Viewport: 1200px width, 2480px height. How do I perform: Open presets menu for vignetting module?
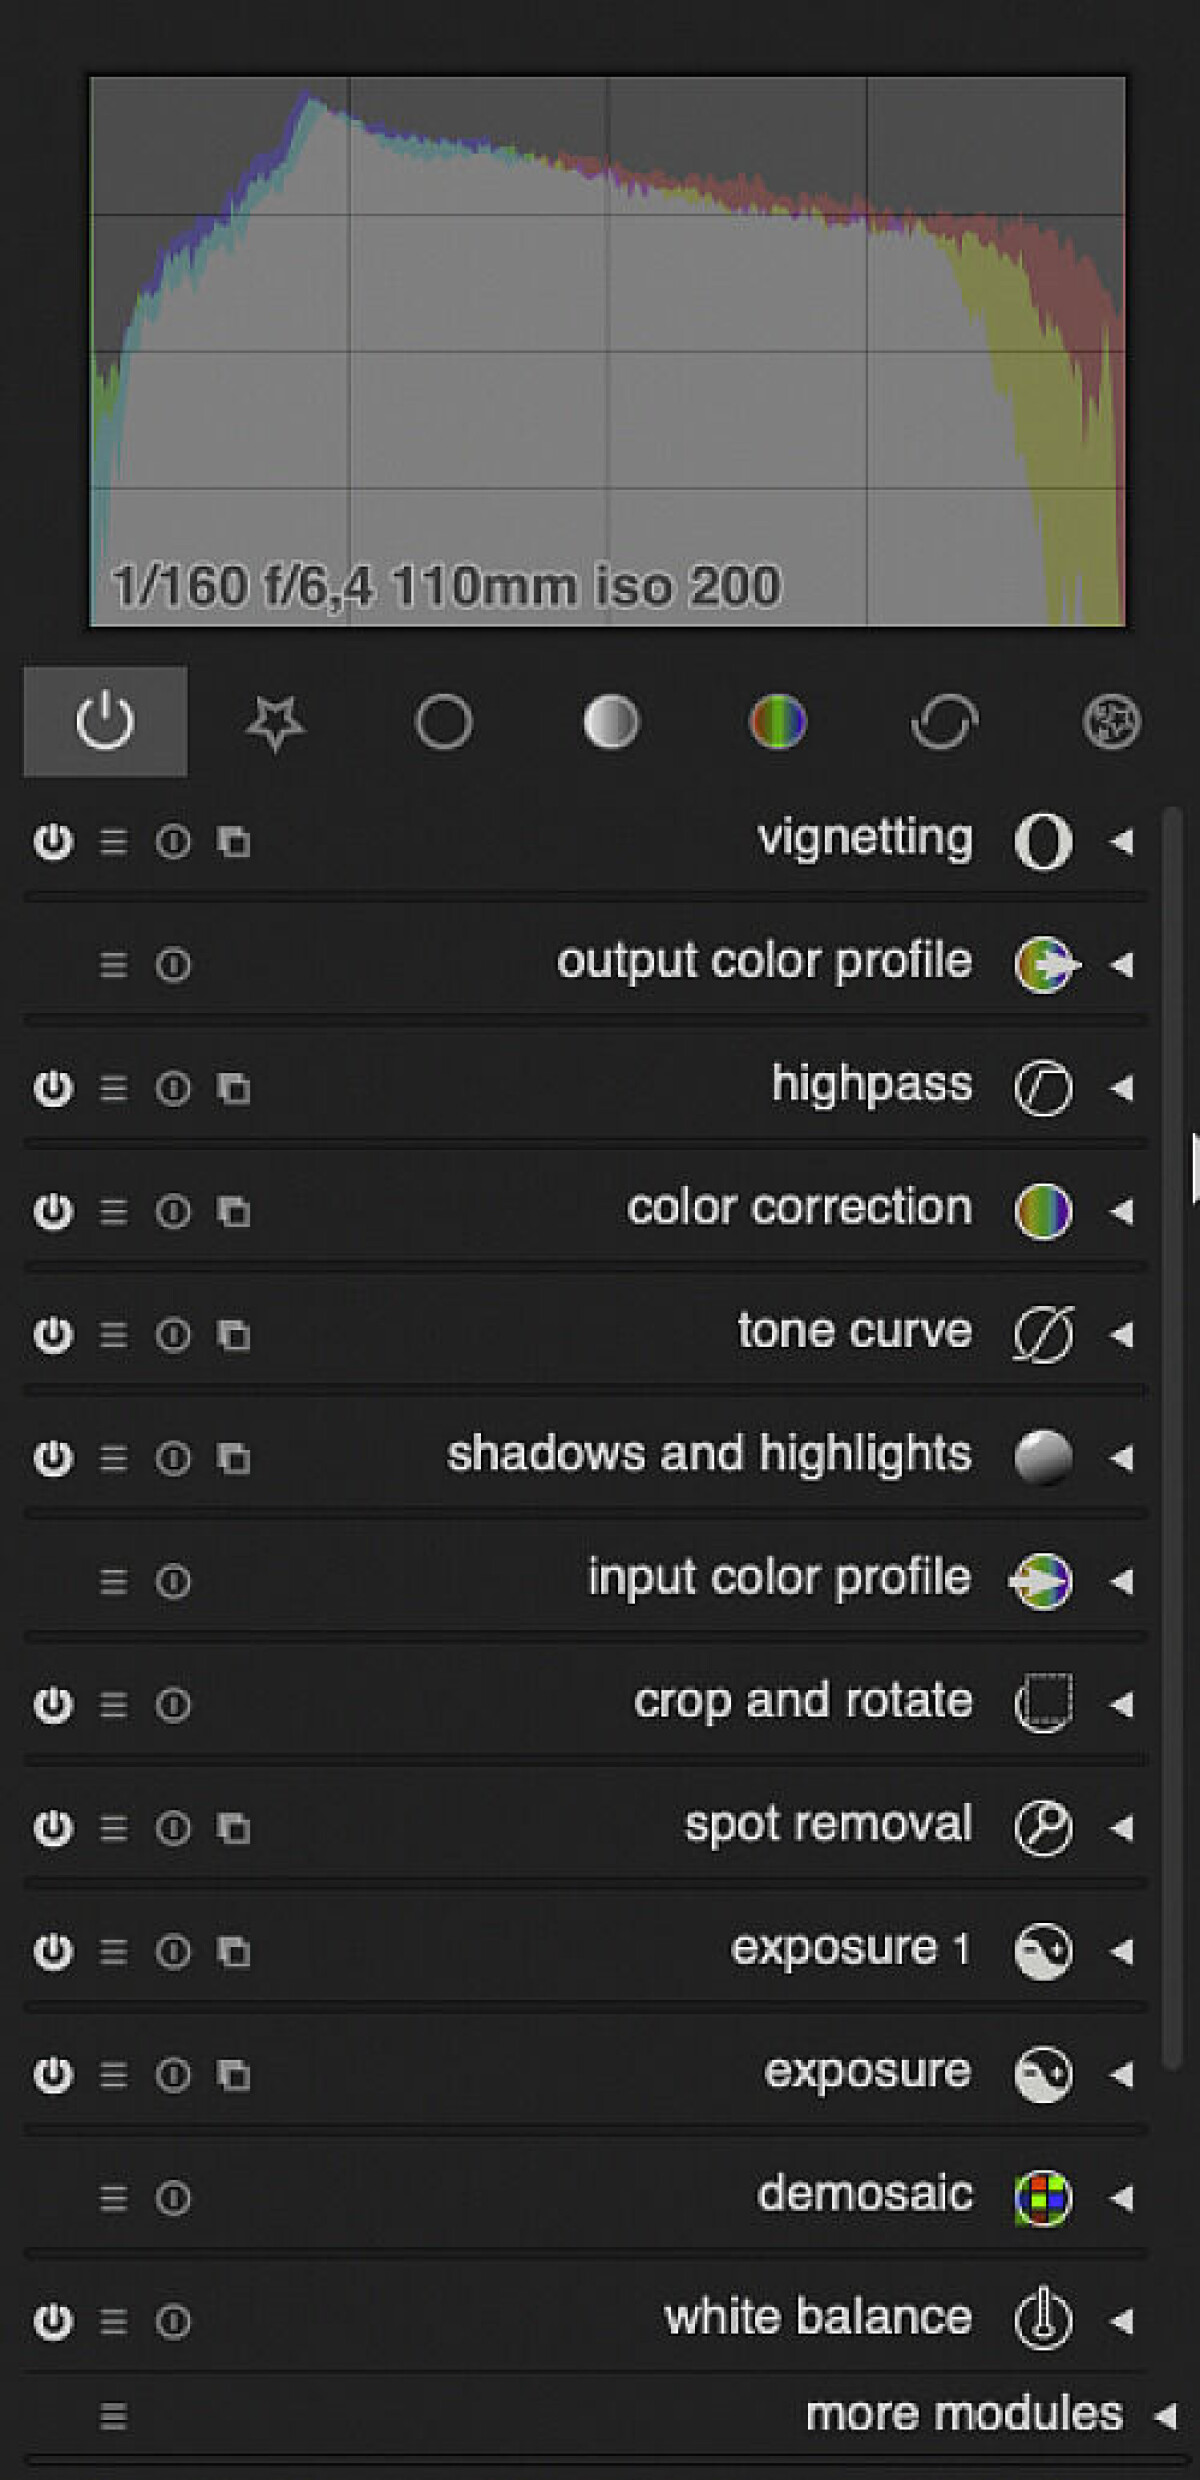(x=113, y=841)
